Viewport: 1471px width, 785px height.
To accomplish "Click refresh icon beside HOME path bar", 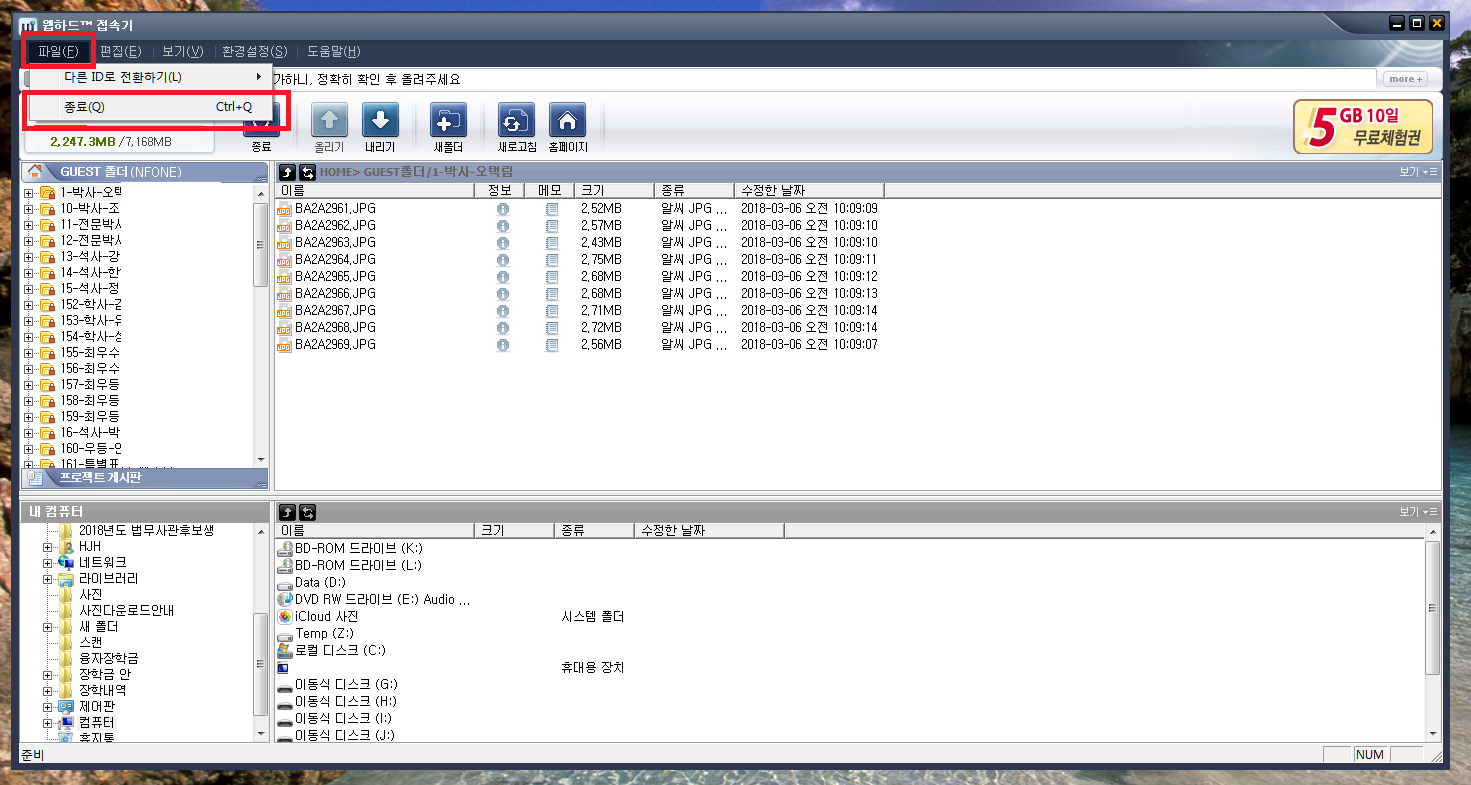I will tap(307, 172).
